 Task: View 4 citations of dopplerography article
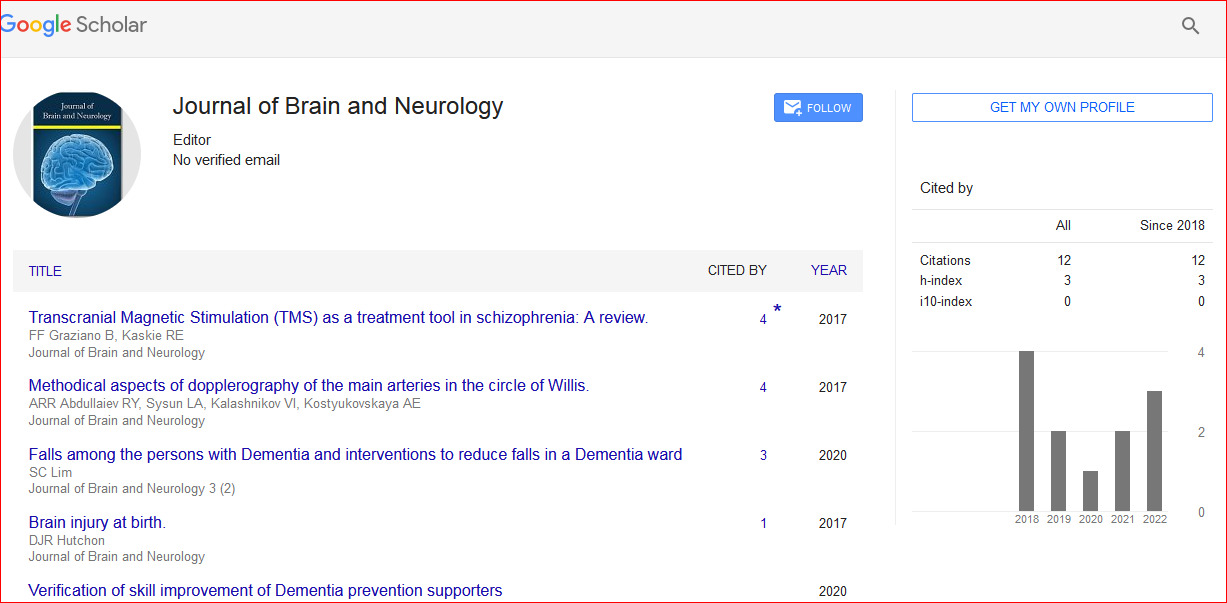click(763, 388)
